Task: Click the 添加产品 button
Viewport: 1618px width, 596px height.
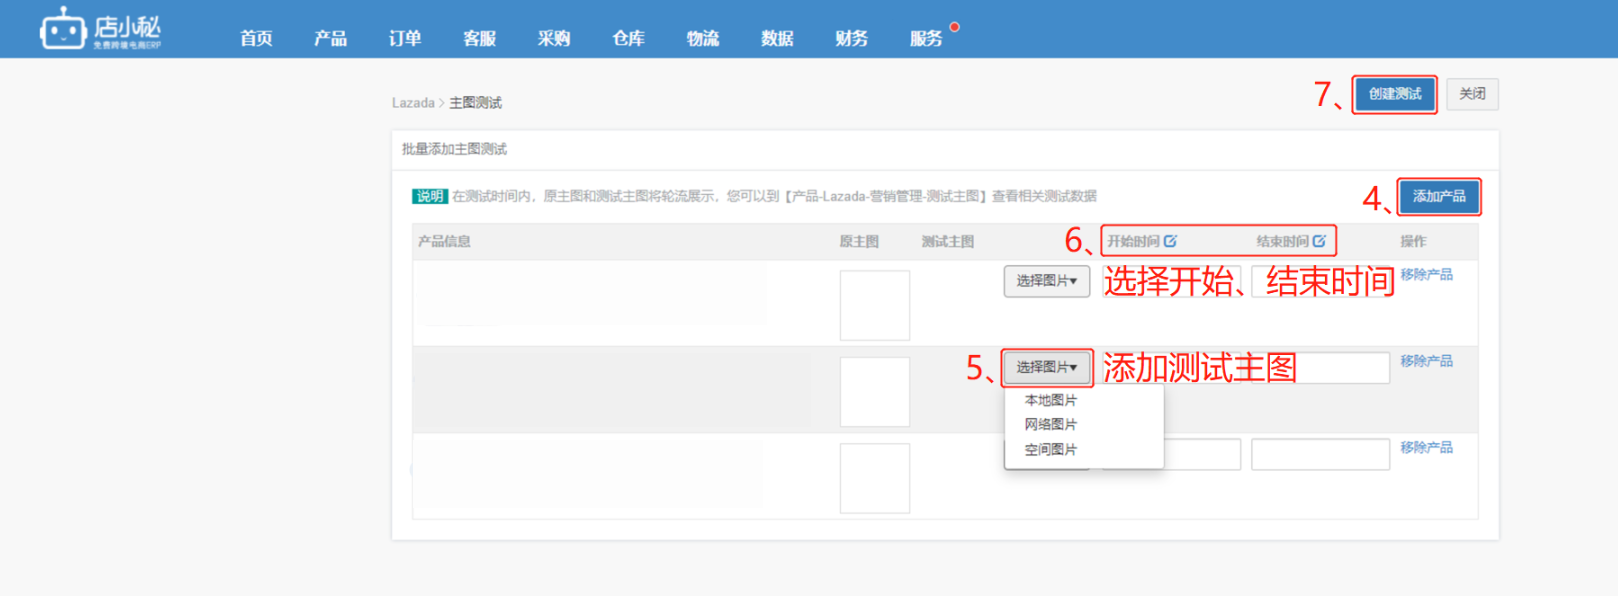Action: (1439, 196)
